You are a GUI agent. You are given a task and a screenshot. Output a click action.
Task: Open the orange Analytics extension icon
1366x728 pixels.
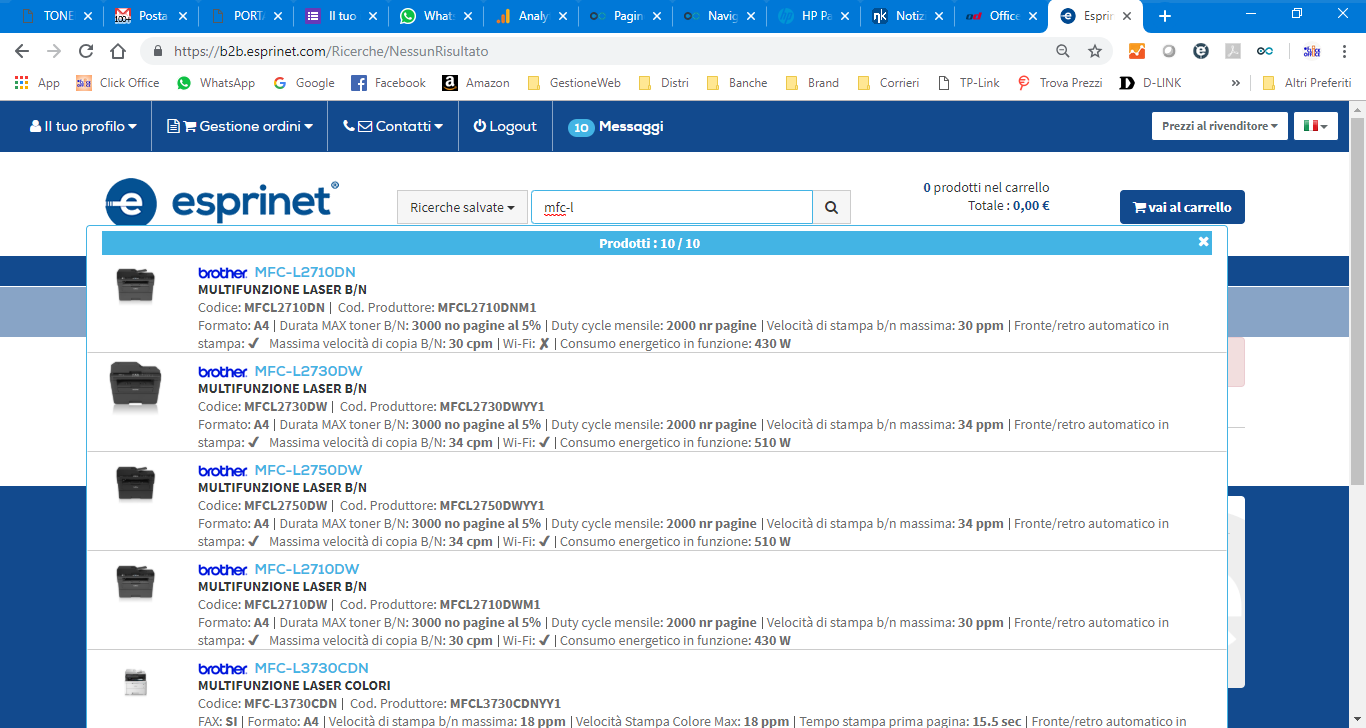(x=1137, y=51)
